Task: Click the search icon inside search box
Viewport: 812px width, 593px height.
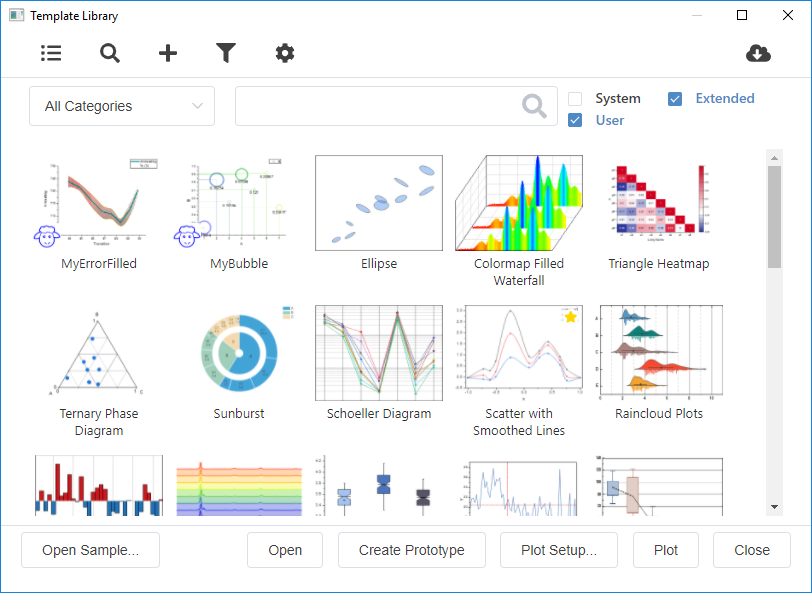Action: (x=532, y=105)
